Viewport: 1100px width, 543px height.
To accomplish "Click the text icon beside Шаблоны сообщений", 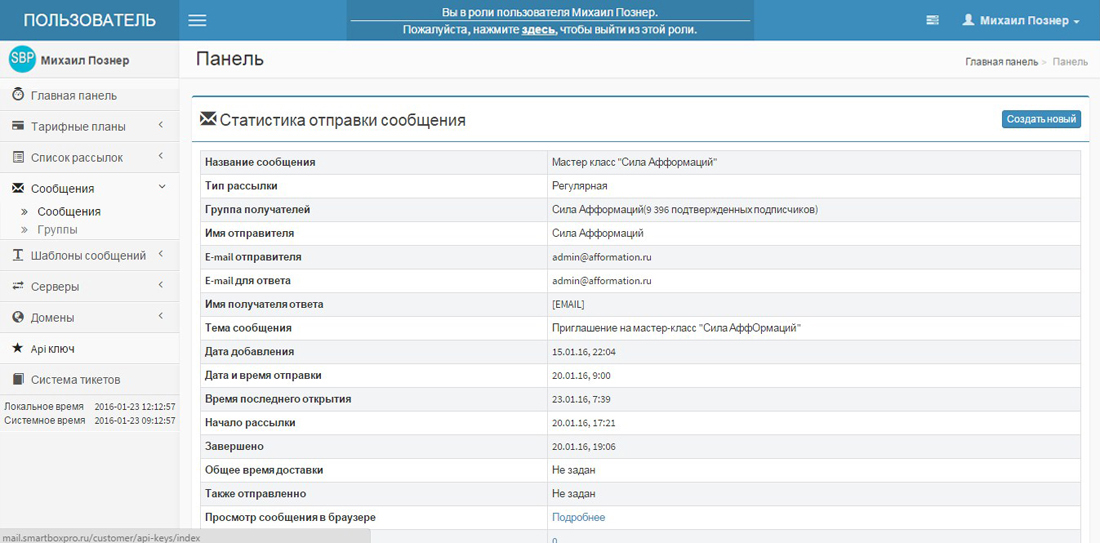I will 18,255.
